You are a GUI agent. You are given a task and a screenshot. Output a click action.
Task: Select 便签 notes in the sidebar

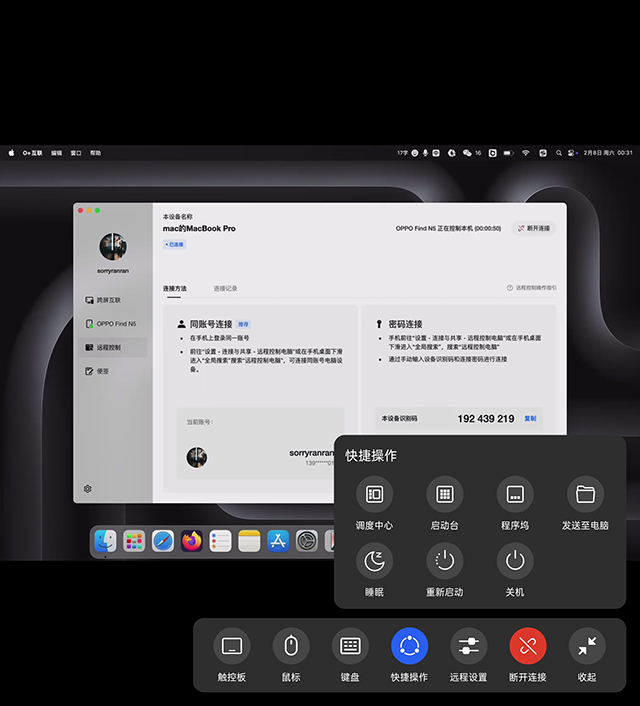point(113,371)
